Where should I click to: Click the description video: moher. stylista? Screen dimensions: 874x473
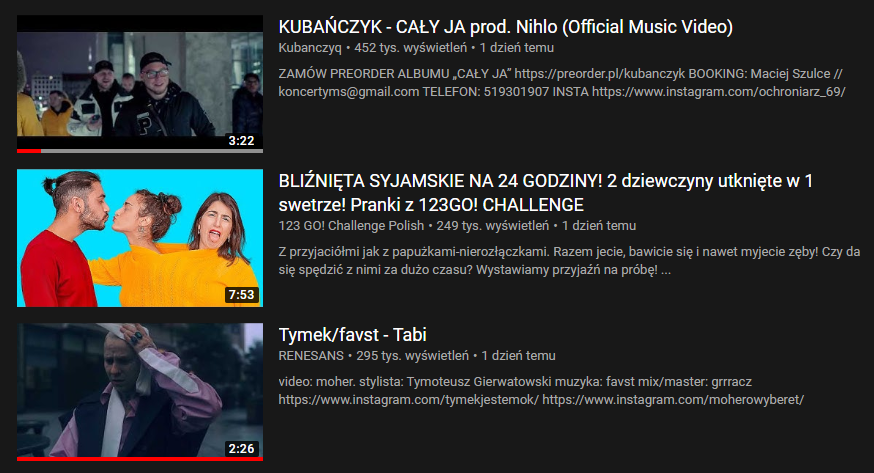click(x=541, y=391)
